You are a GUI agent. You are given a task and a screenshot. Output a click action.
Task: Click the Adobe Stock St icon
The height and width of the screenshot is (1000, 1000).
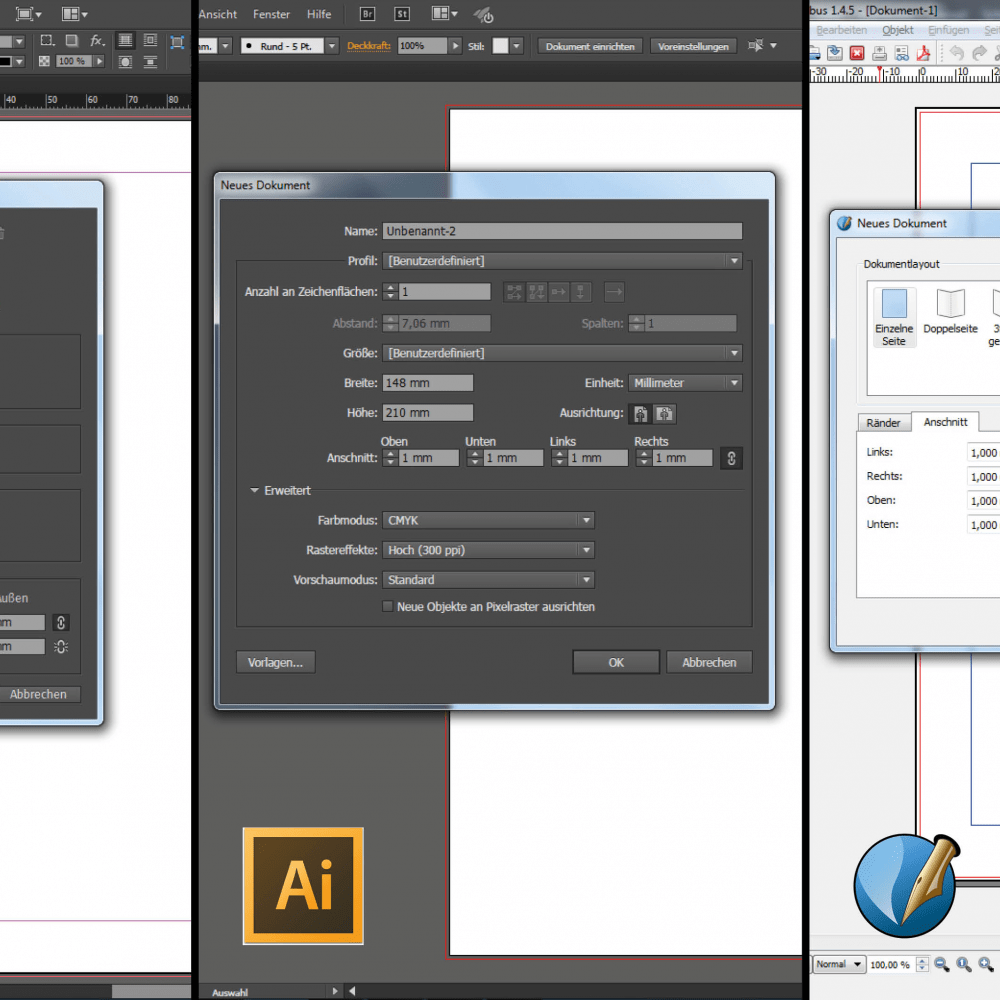(402, 14)
